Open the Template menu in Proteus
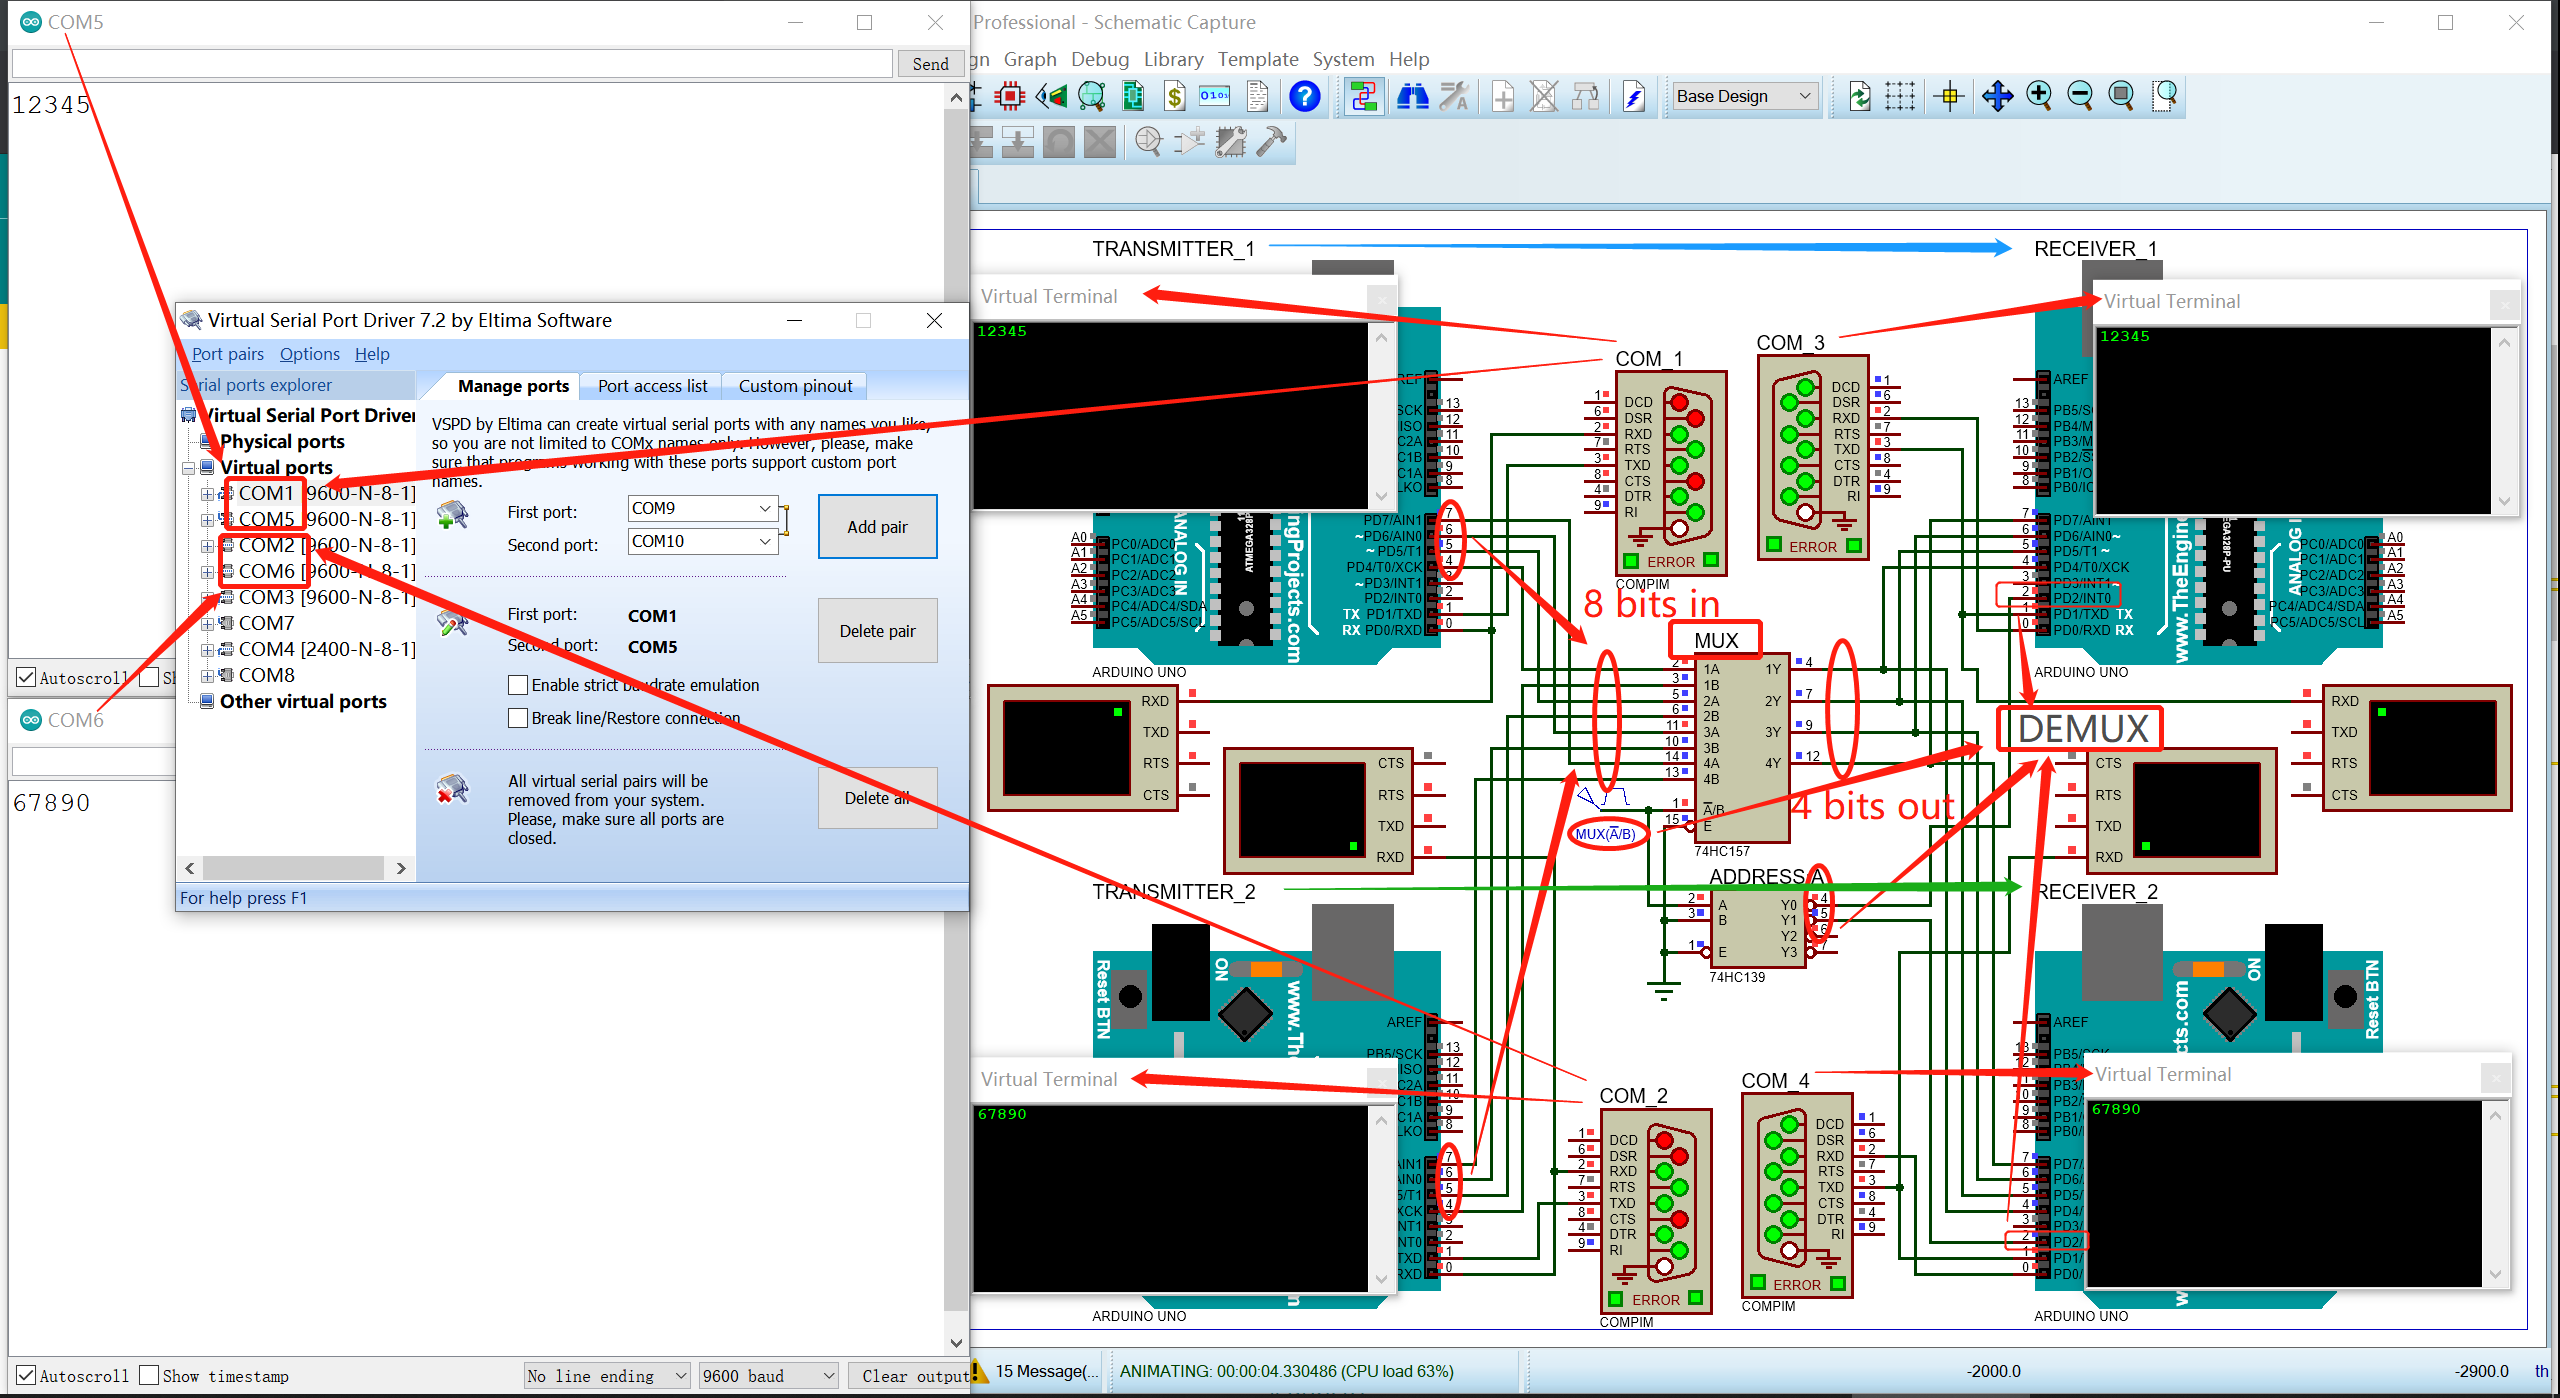 [x=1257, y=59]
